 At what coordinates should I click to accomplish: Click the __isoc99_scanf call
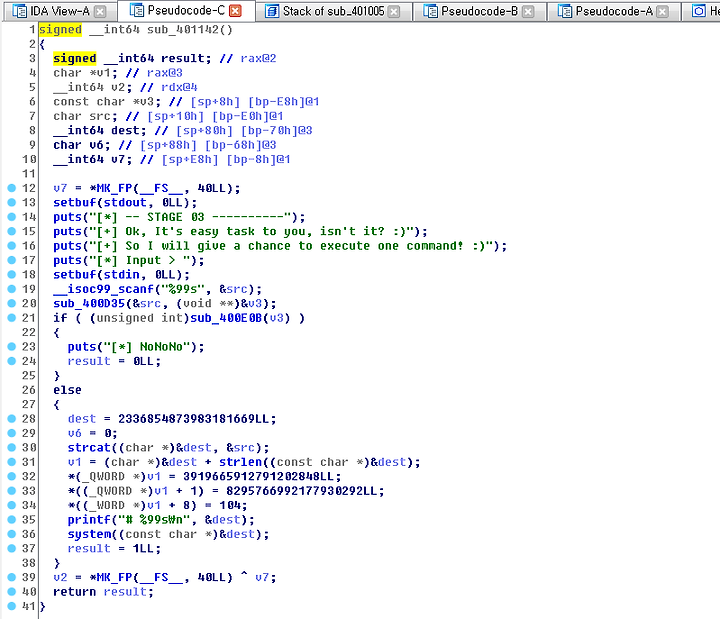[x=103, y=289]
